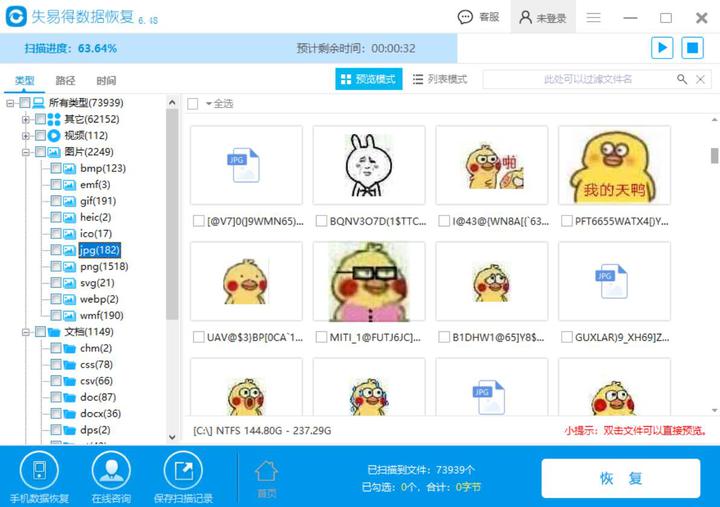Open customer service 客服 chat icon
Viewport: 720px width, 507px height.
(x=465, y=17)
